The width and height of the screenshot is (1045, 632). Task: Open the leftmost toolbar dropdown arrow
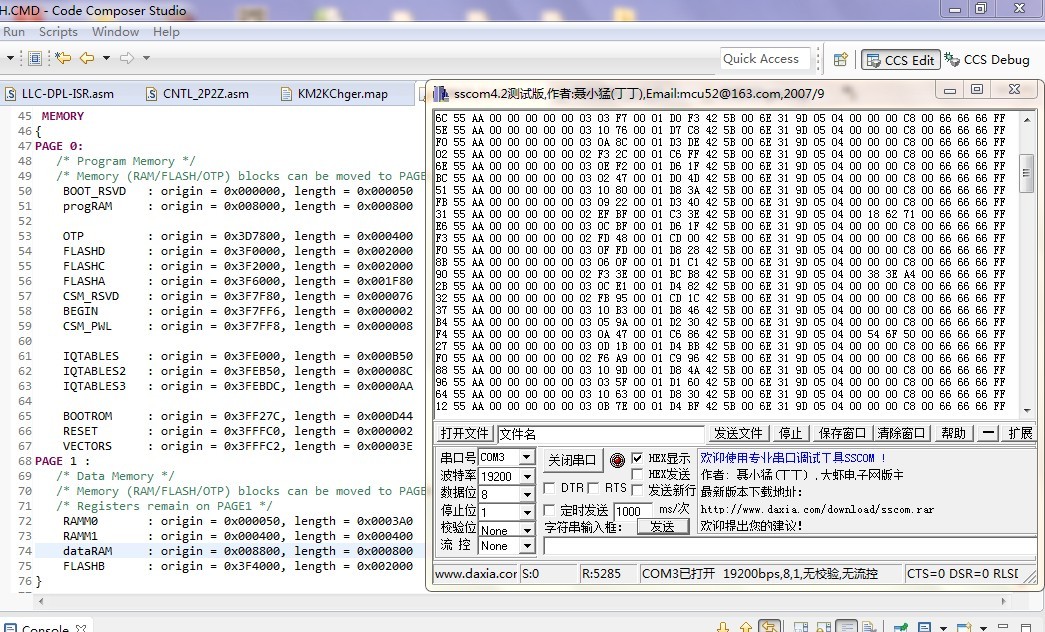click(x=10, y=58)
